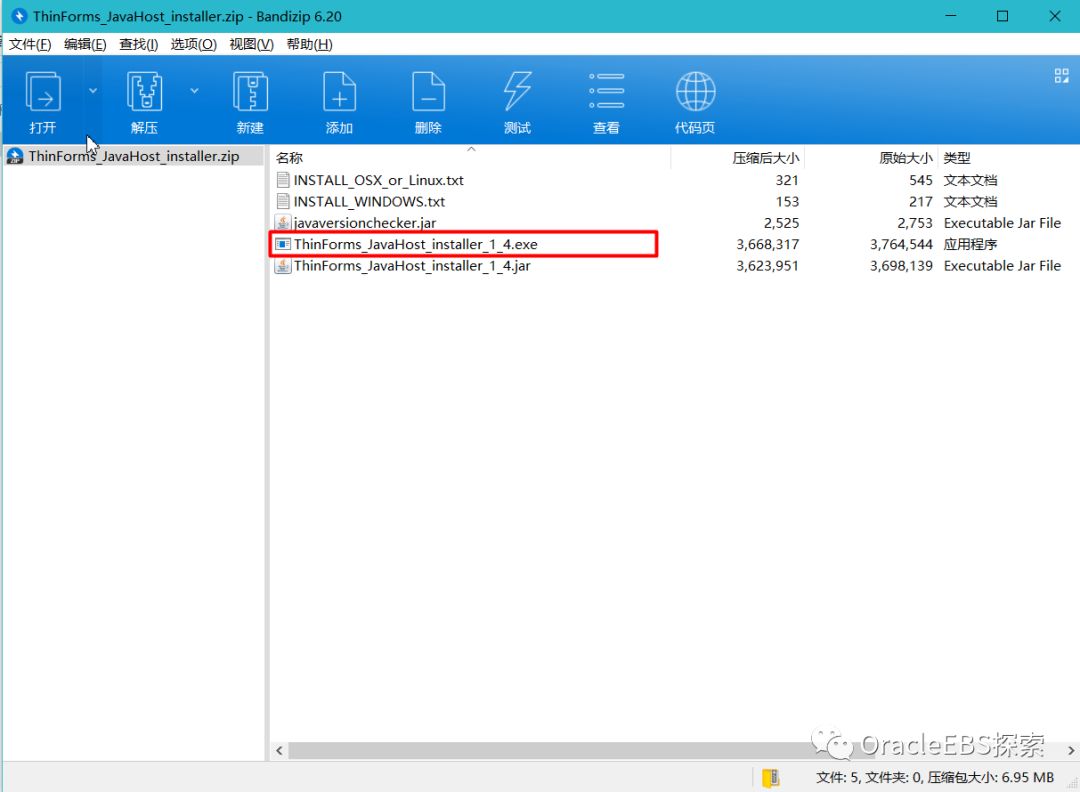The height and width of the screenshot is (792, 1080).
Task: Click the text file icon of INSTALL_WINDOWS.txt
Action: (282, 202)
